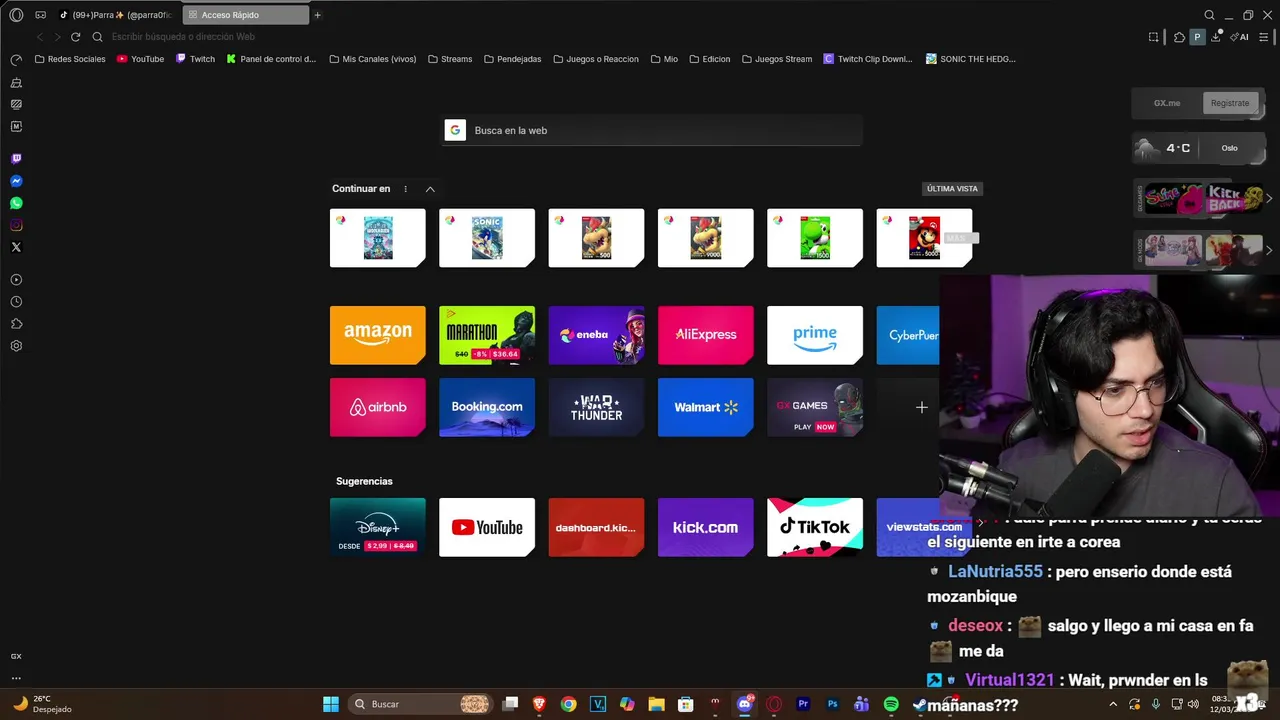This screenshot has width=1280, height=720.
Task: Open the kick.com suggestion tile
Action: click(x=706, y=527)
